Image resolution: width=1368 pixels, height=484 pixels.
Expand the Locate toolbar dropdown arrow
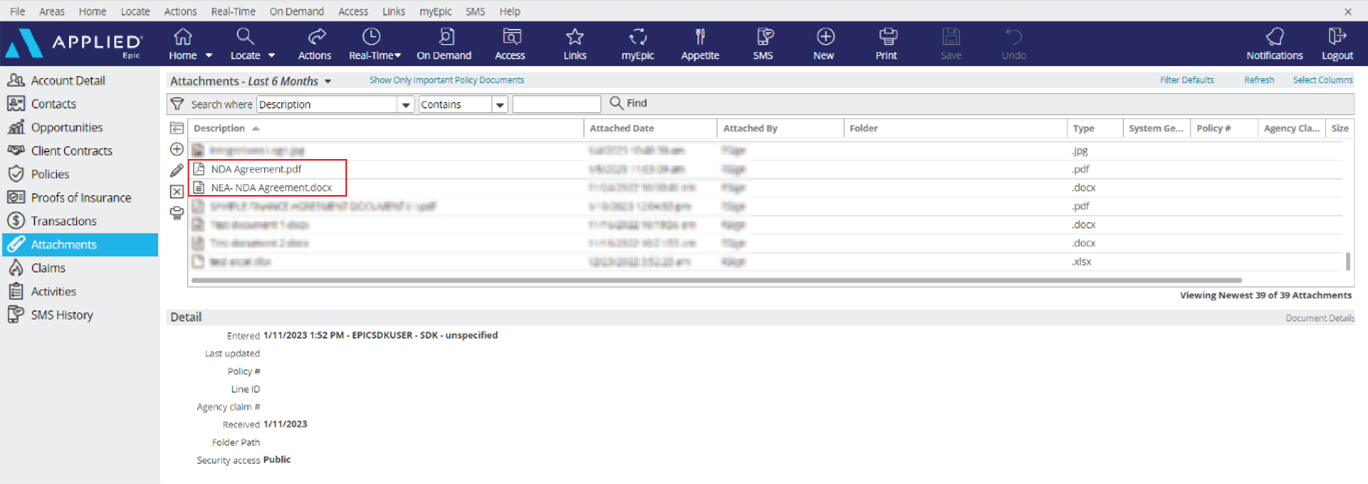[x=271, y=56]
